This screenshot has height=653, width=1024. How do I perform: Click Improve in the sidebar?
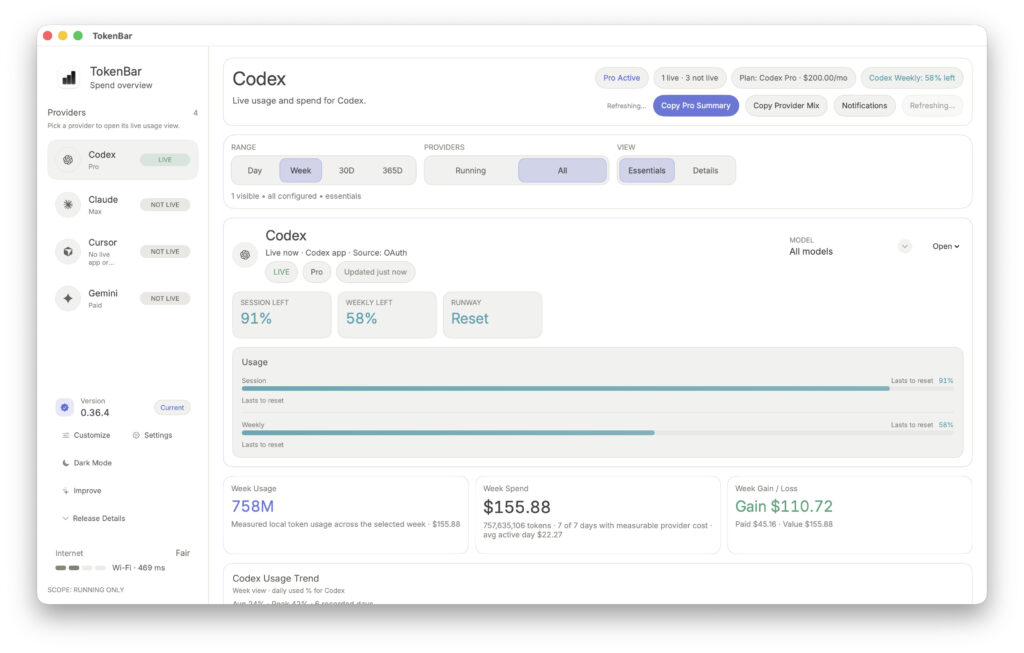click(x=82, y=491)
